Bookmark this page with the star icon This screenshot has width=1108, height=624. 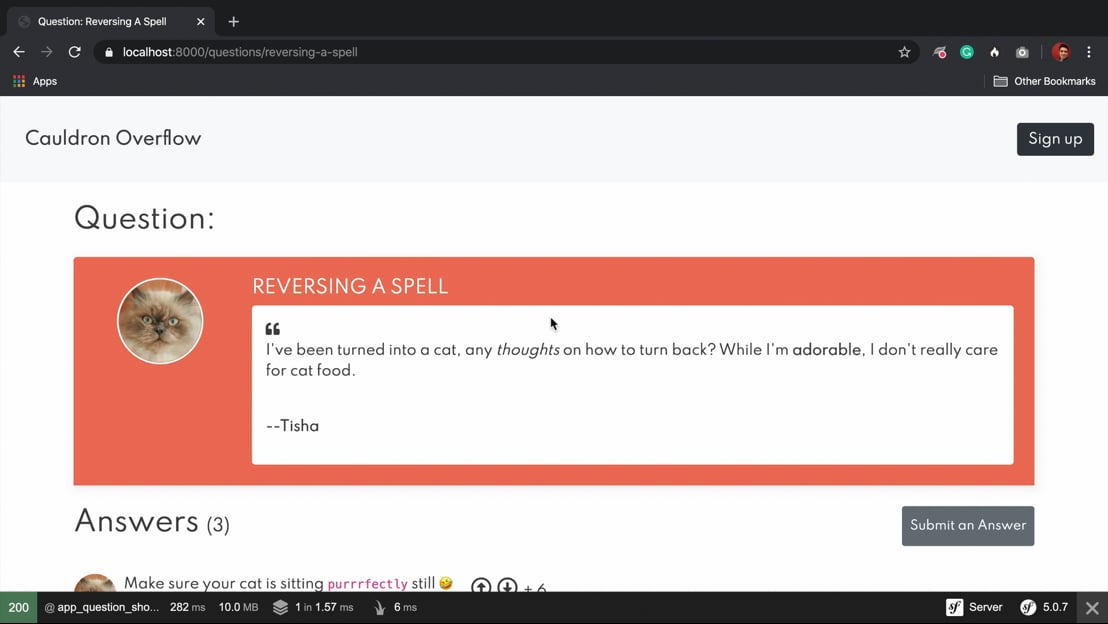tap(904, 52)
